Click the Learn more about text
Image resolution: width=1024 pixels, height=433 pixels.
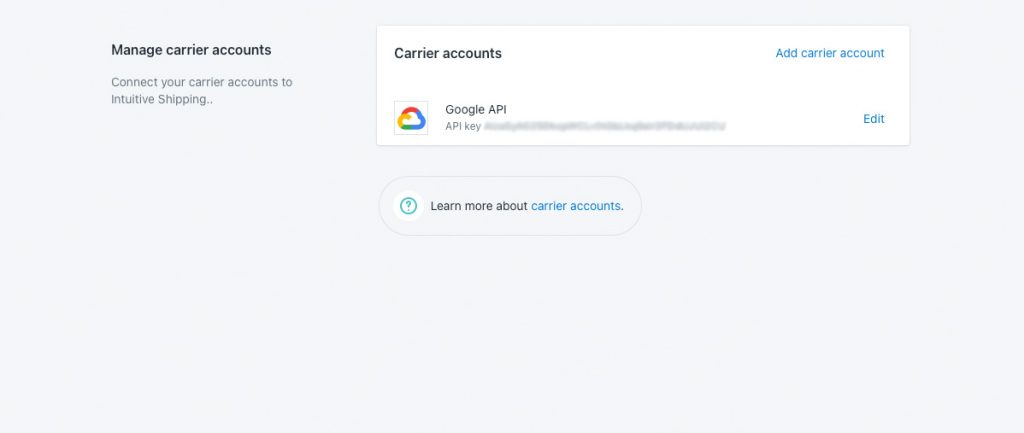click(x=479, y=206)
